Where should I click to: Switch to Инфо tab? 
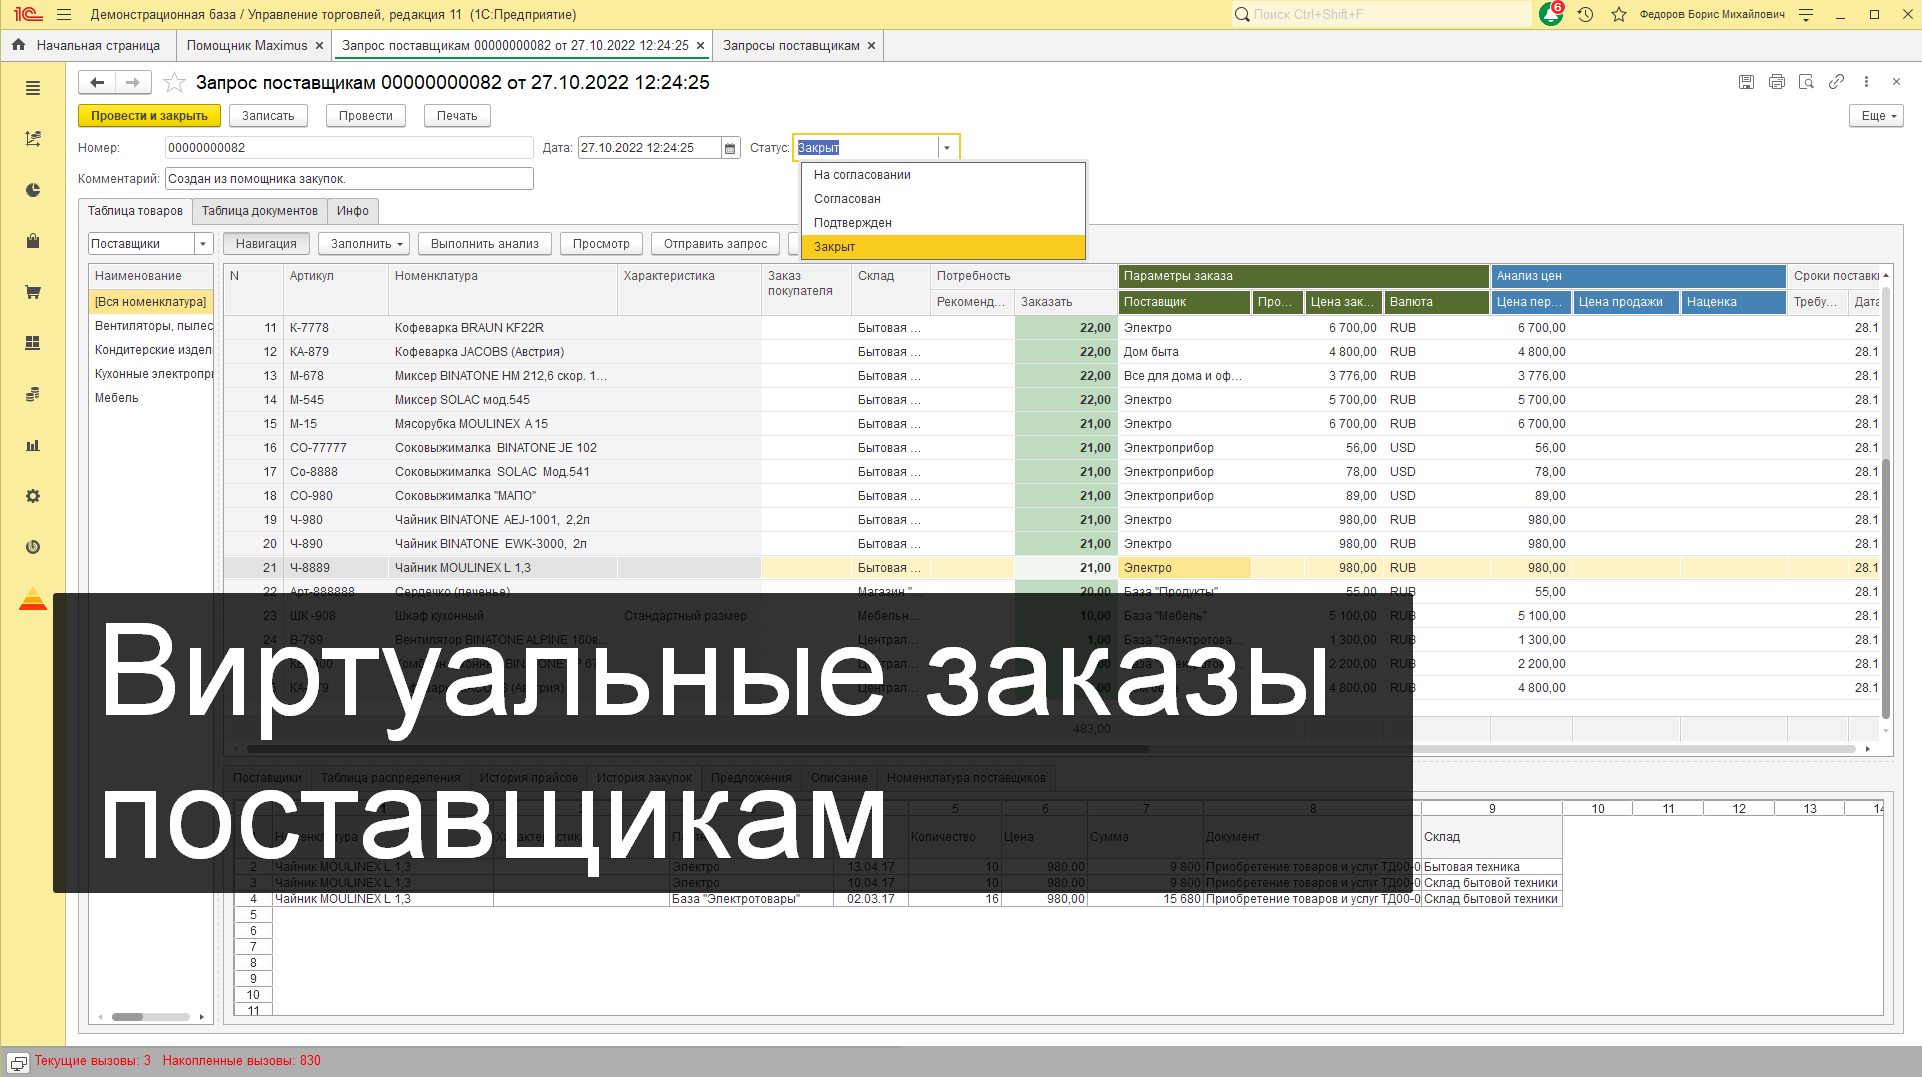pyautogui.click(x=353, y=211)
